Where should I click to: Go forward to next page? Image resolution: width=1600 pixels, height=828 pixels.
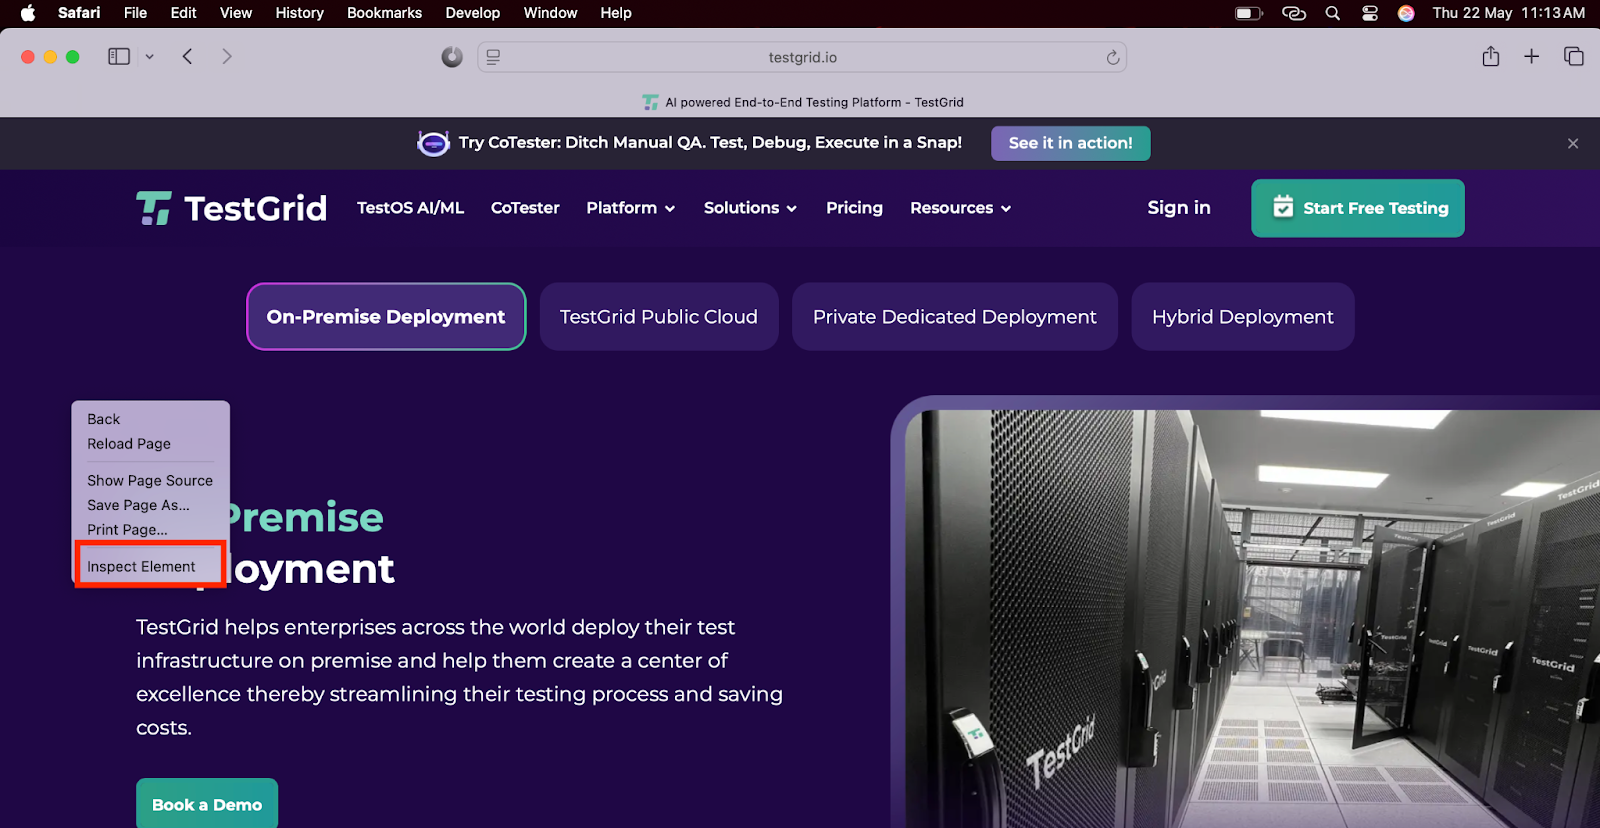click(x=227, y=57)
